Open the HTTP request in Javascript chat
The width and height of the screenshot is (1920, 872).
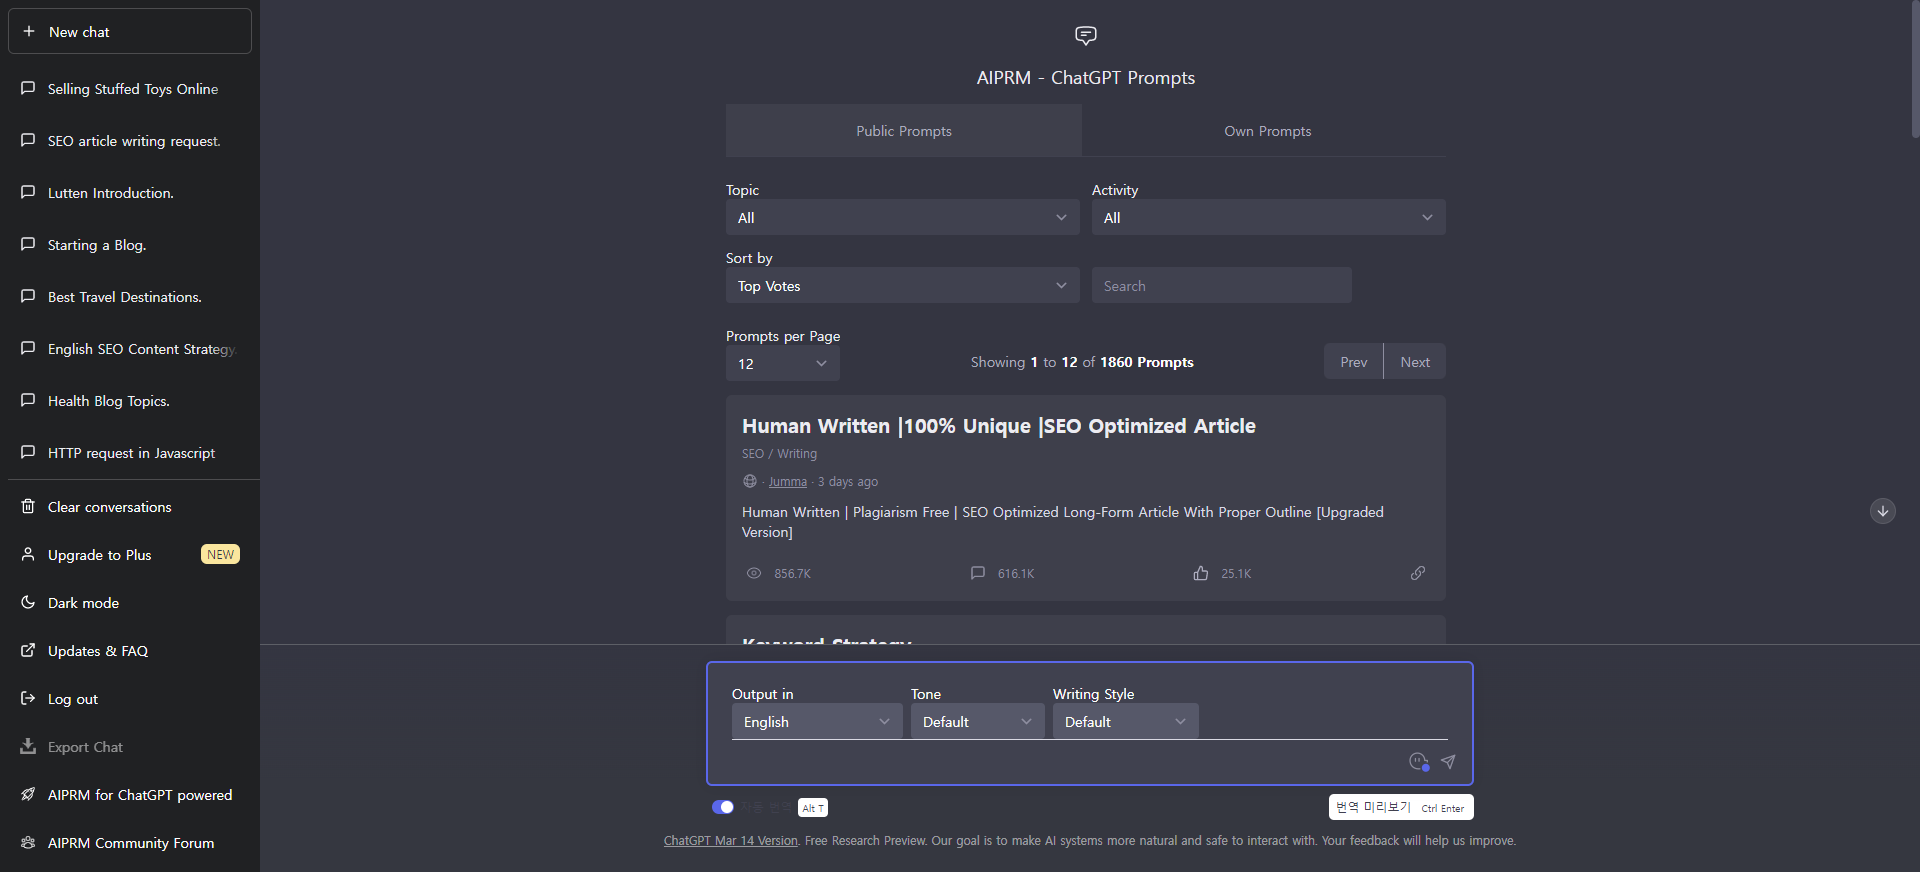coord(130,453)
